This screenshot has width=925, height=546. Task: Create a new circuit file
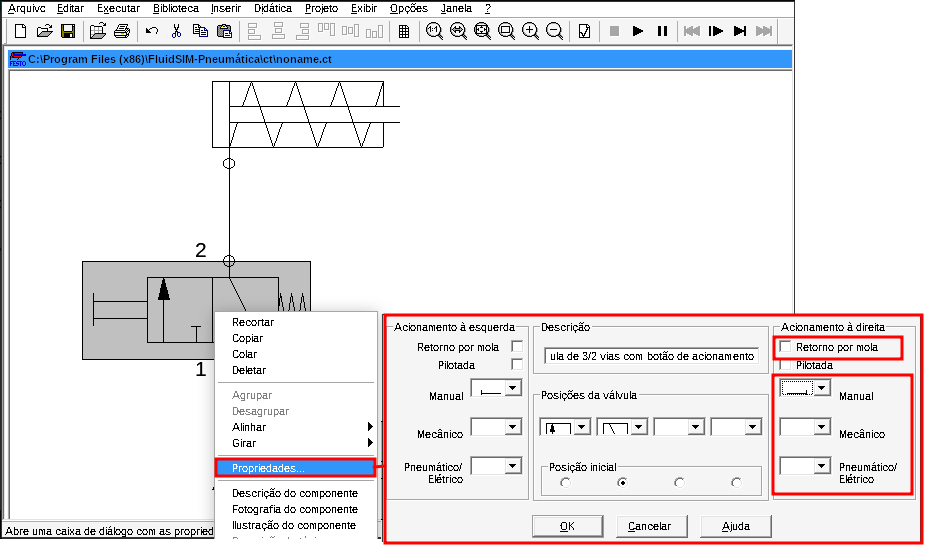(21, 31)
